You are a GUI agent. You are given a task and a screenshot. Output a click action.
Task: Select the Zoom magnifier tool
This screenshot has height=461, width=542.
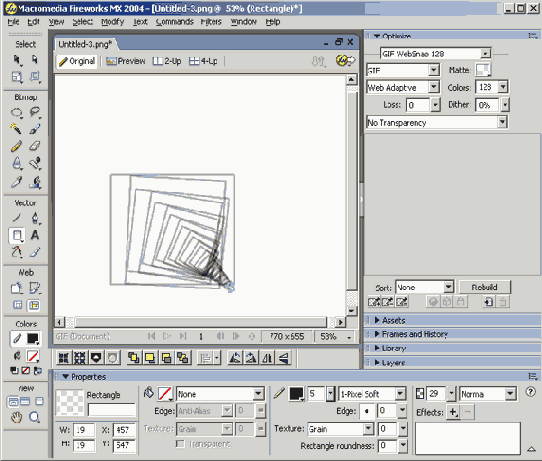click(x=34, y=417)
